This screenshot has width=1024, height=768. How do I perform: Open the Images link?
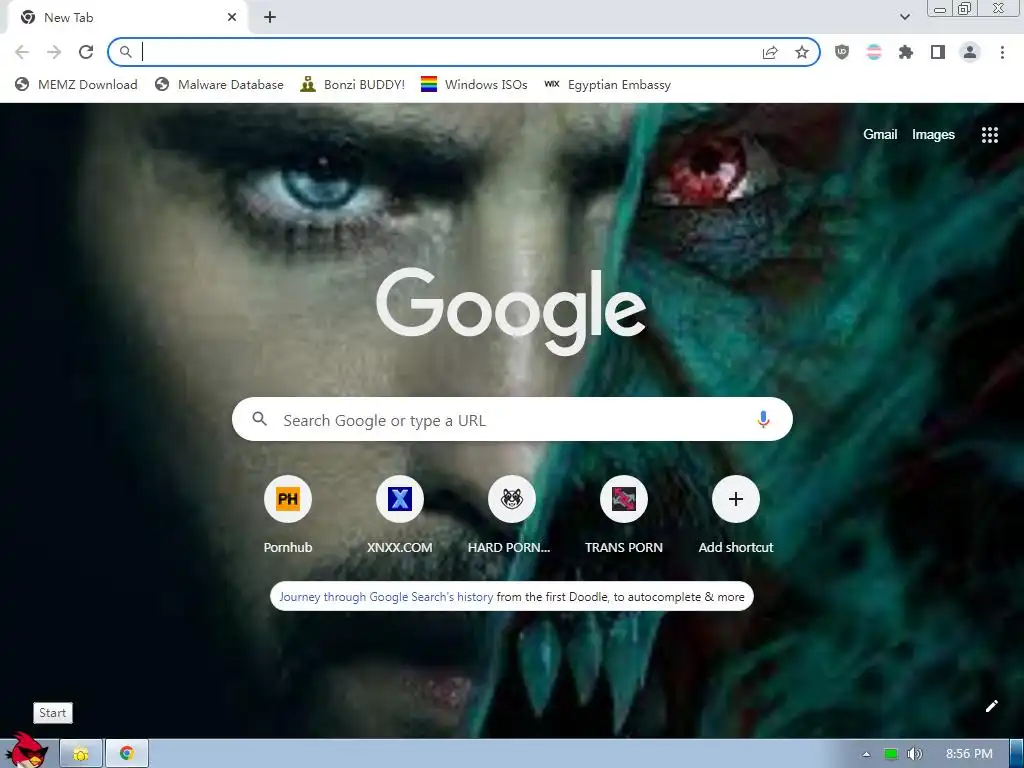click(933, 135)
